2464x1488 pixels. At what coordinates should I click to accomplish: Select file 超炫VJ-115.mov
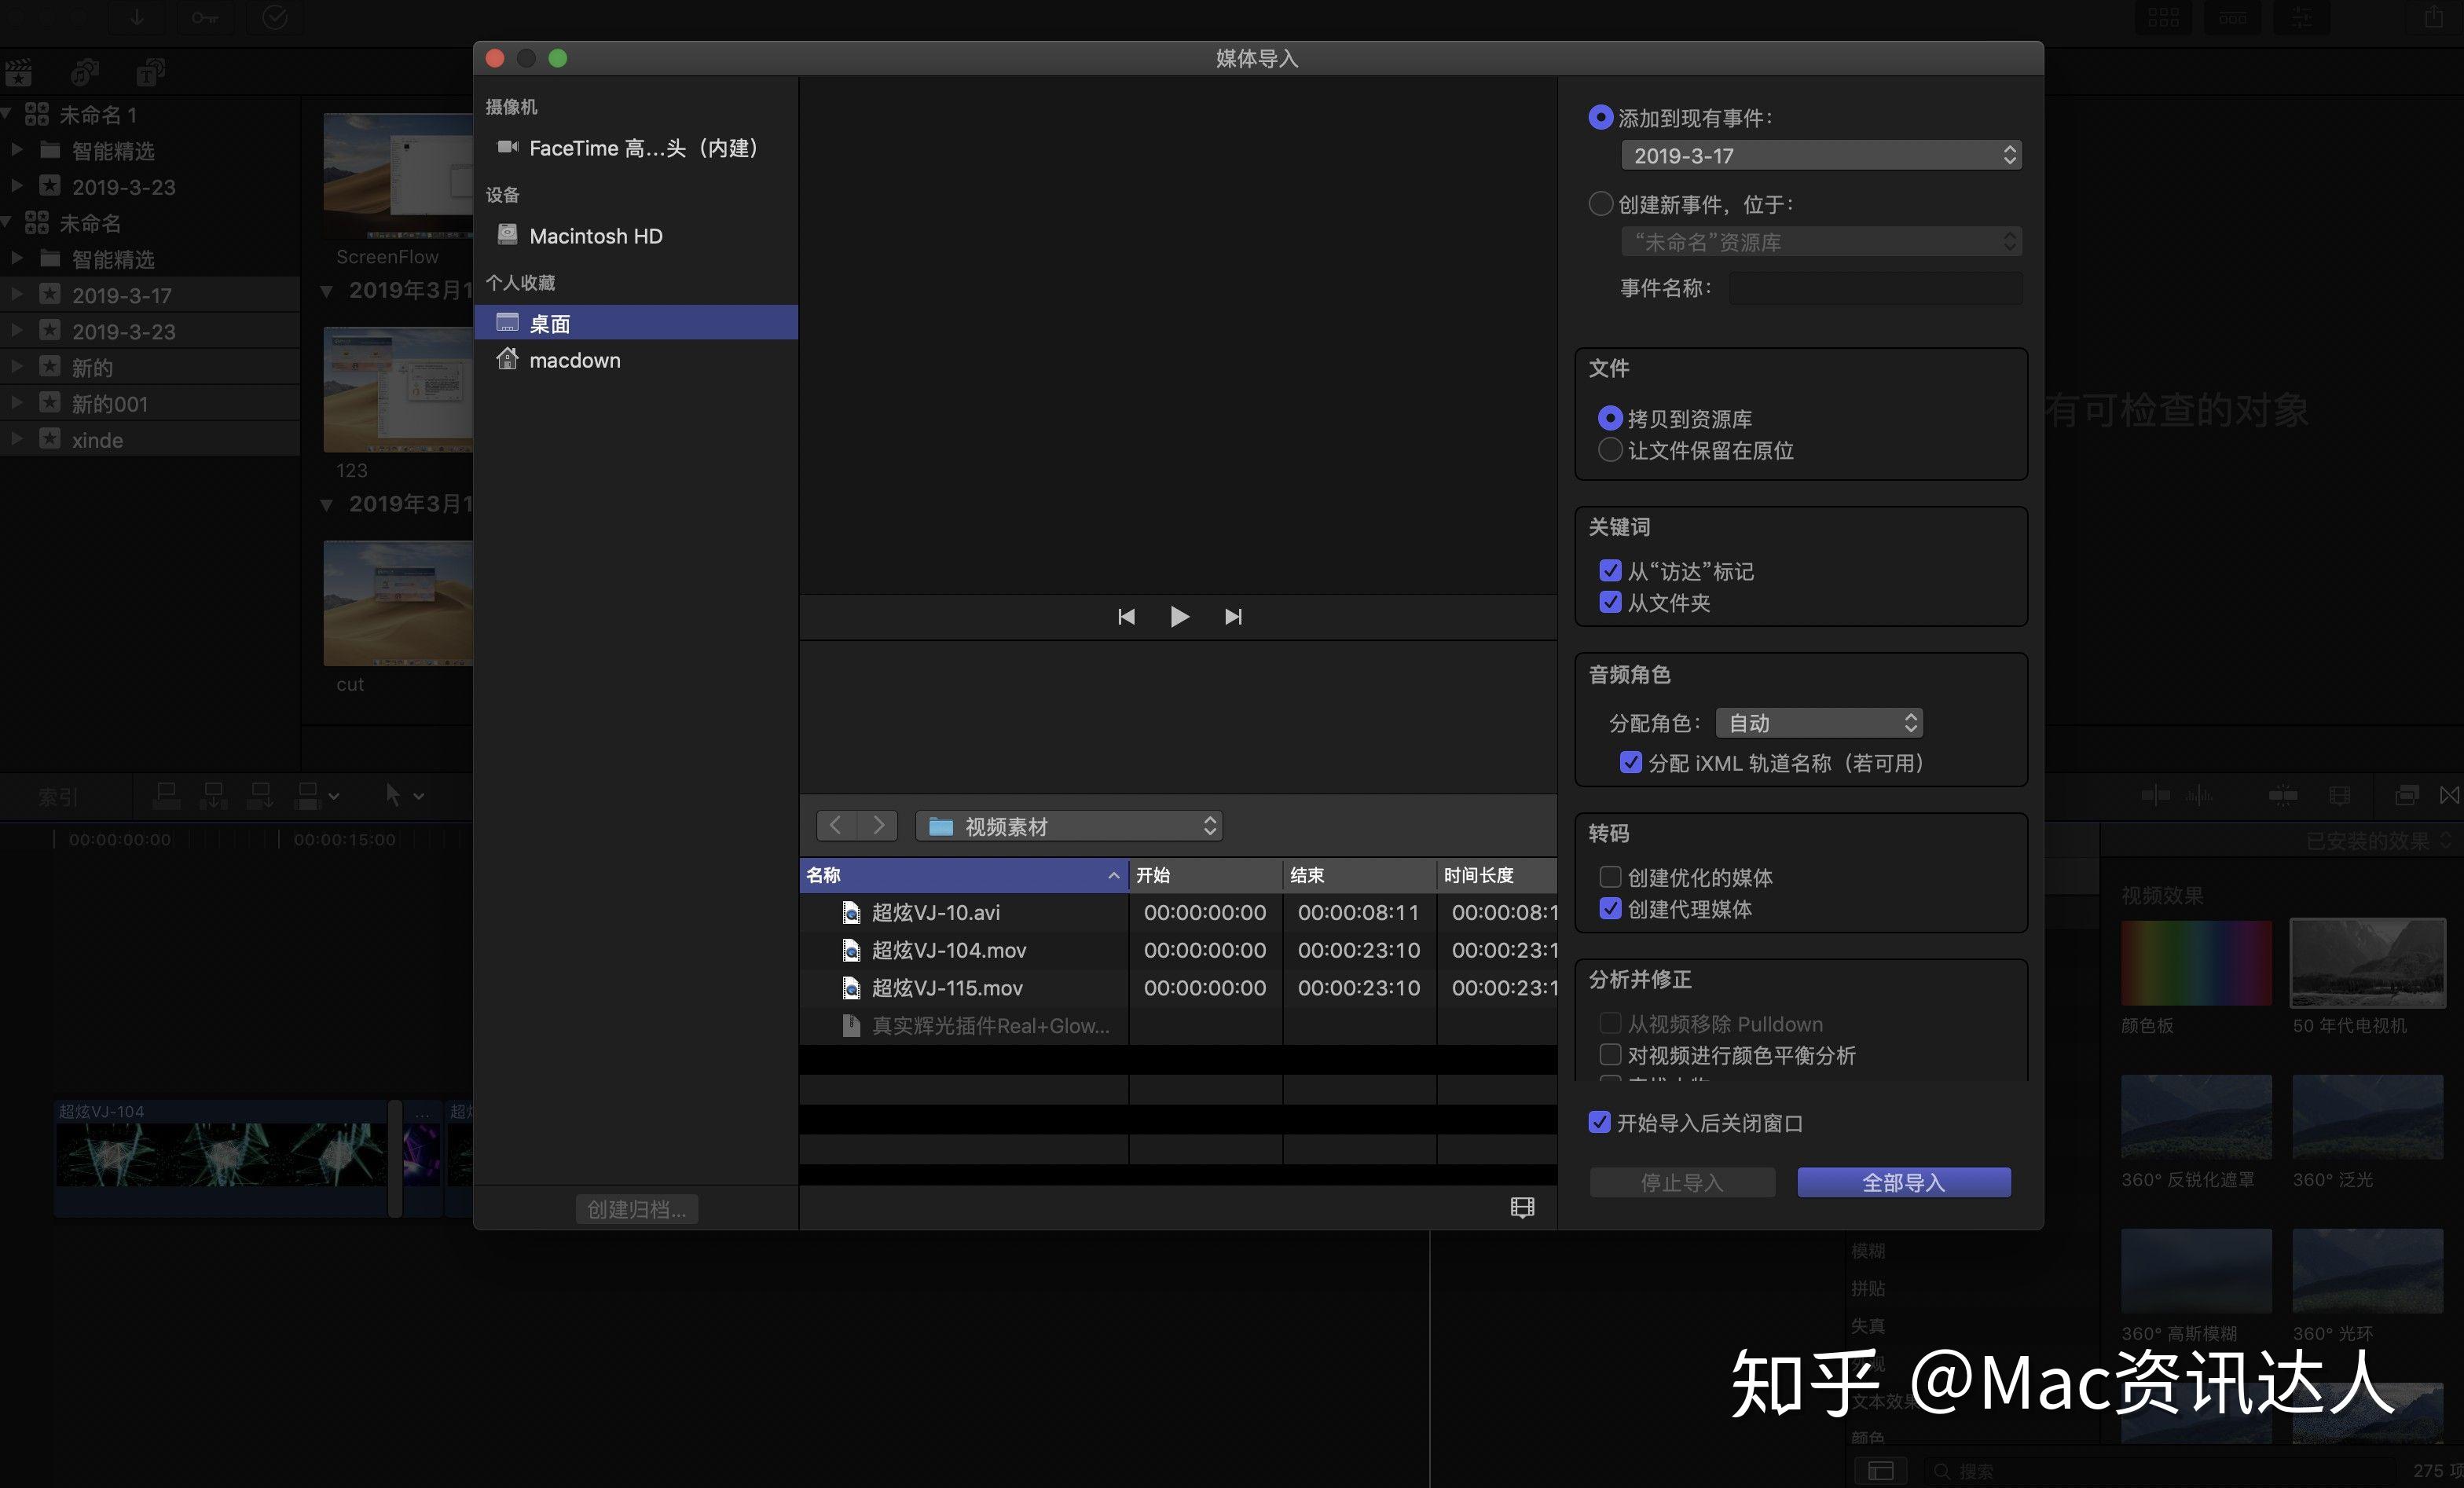point(964,988)
